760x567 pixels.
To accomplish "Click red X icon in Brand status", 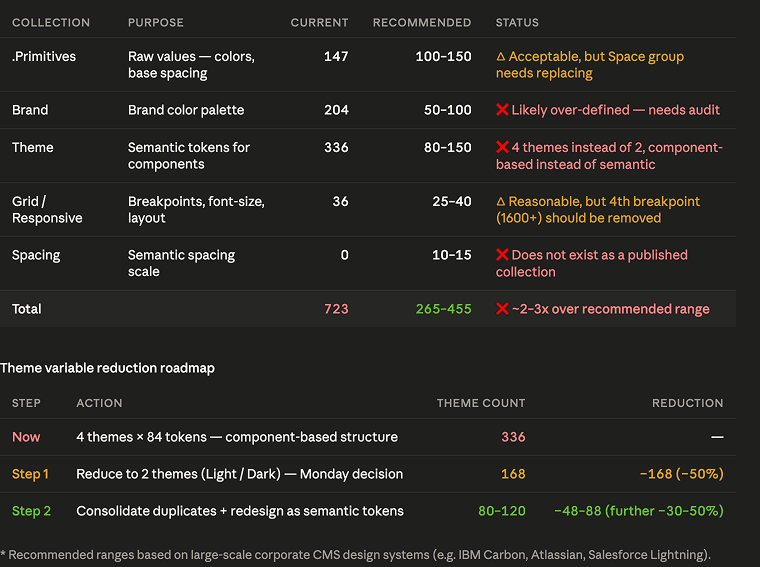I will pyautogui.click(x=502, y=110).
